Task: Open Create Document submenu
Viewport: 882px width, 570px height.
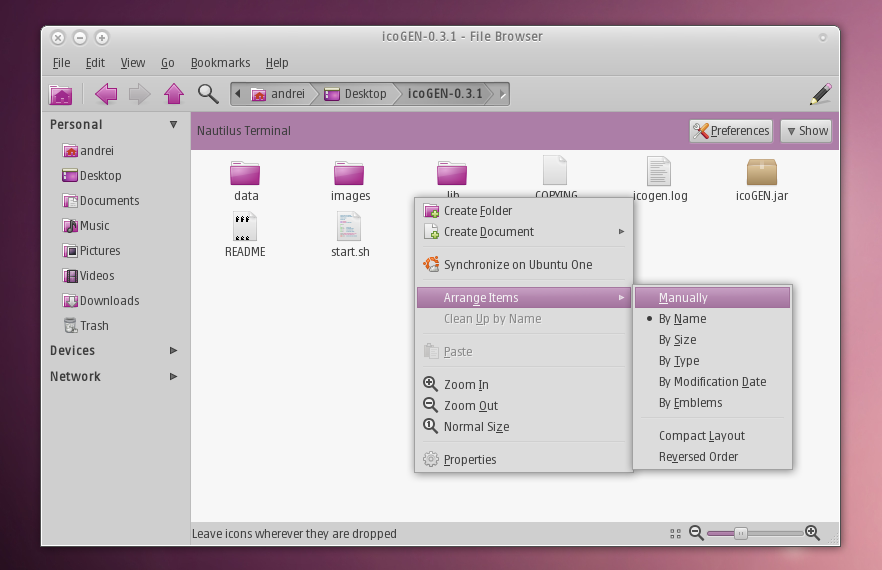Action: (x=524, y=232)
